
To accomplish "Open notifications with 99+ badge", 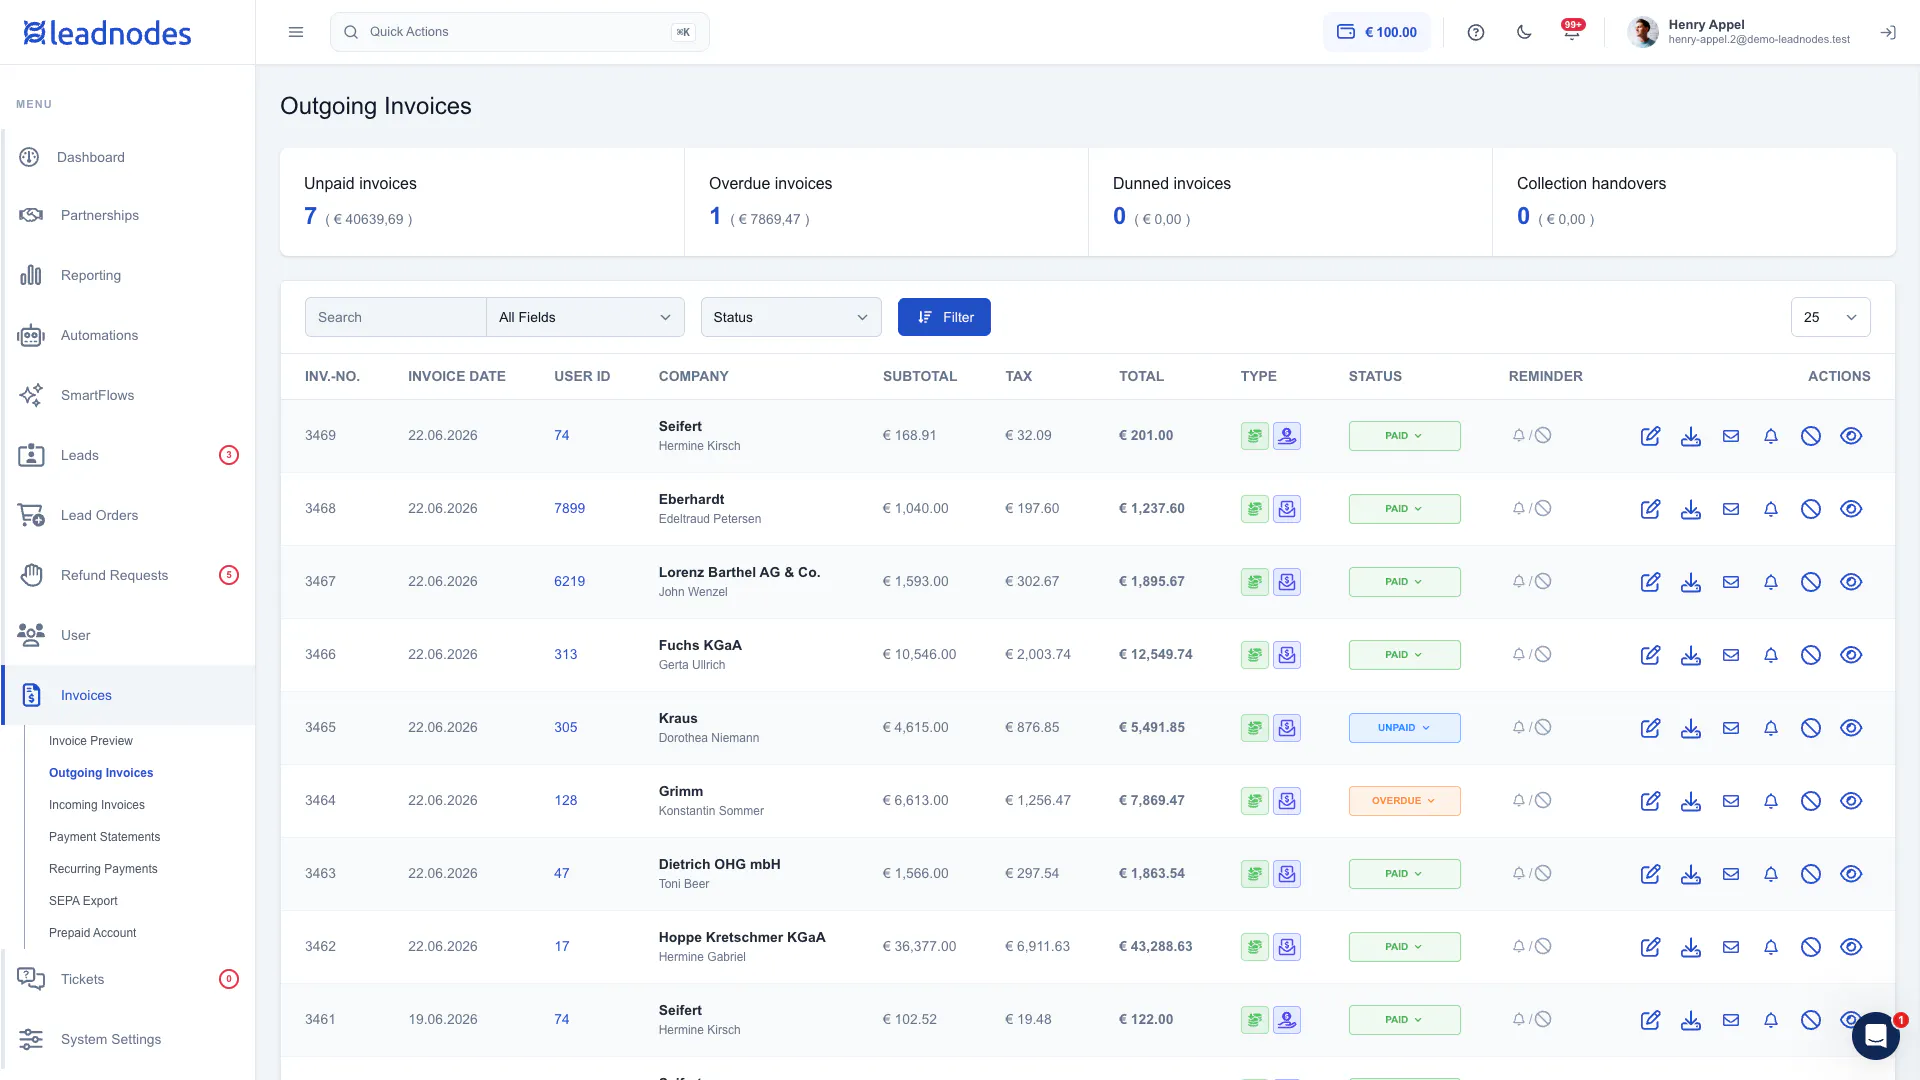I will 1572,30.
